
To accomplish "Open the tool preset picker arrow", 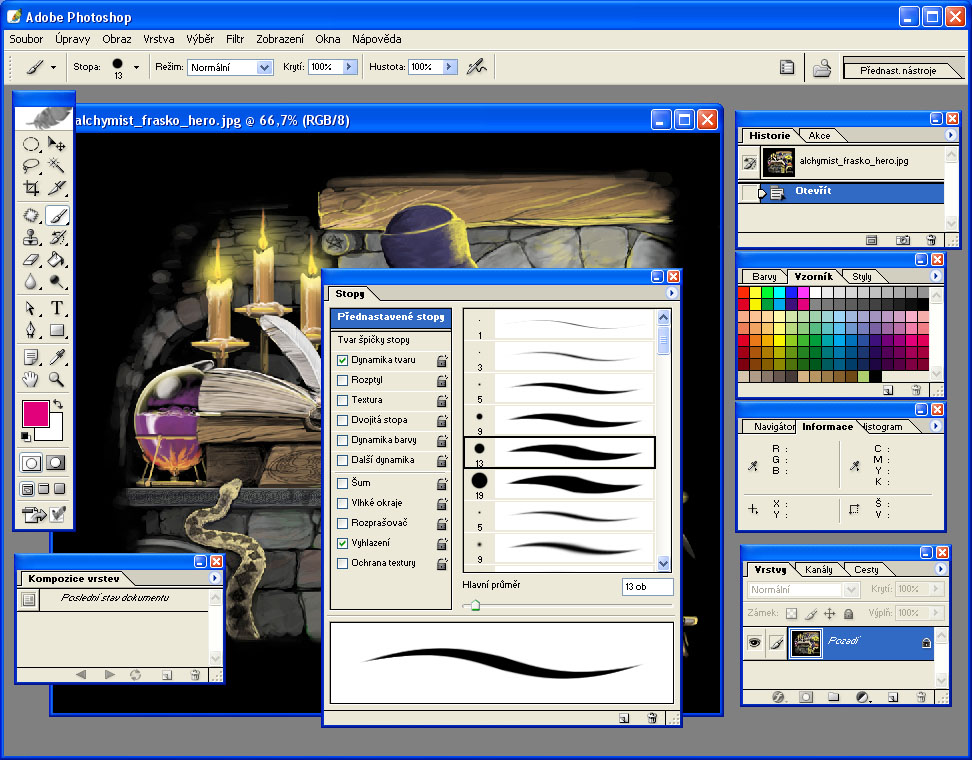I will tap(53, 67).
